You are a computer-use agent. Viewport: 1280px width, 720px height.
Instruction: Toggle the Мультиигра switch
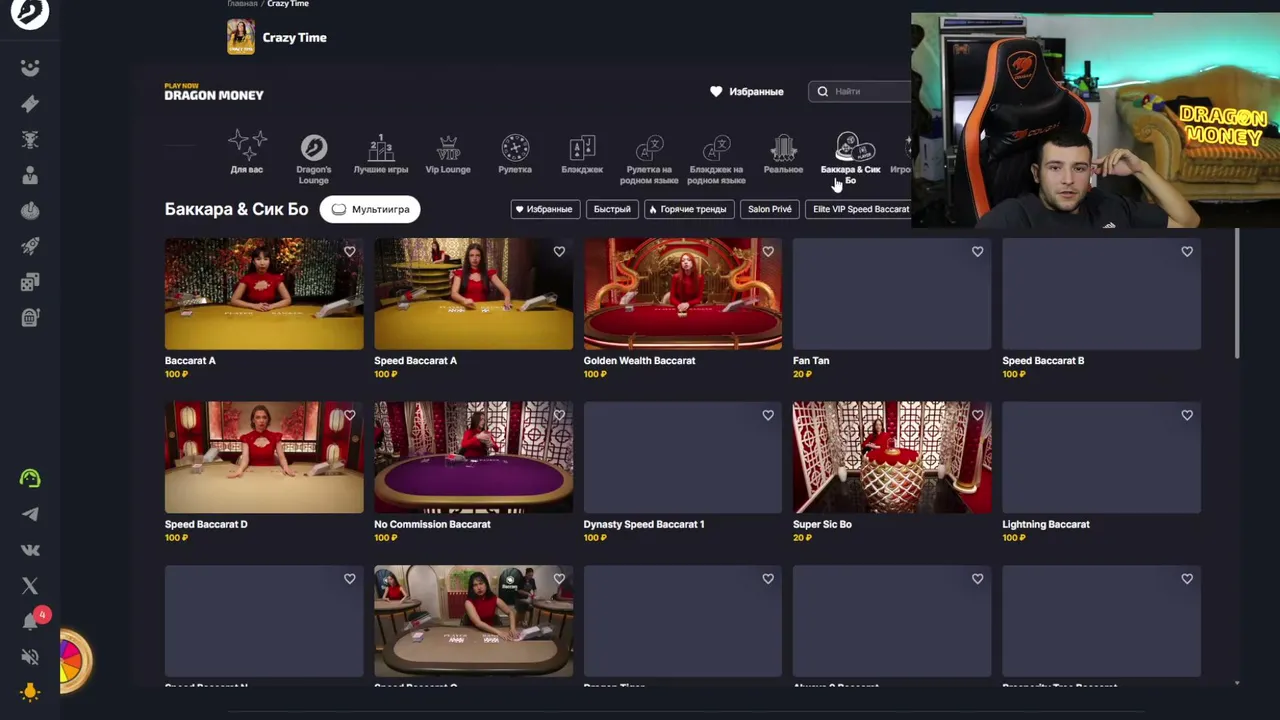pyautogui.click(x=370, y=209)
